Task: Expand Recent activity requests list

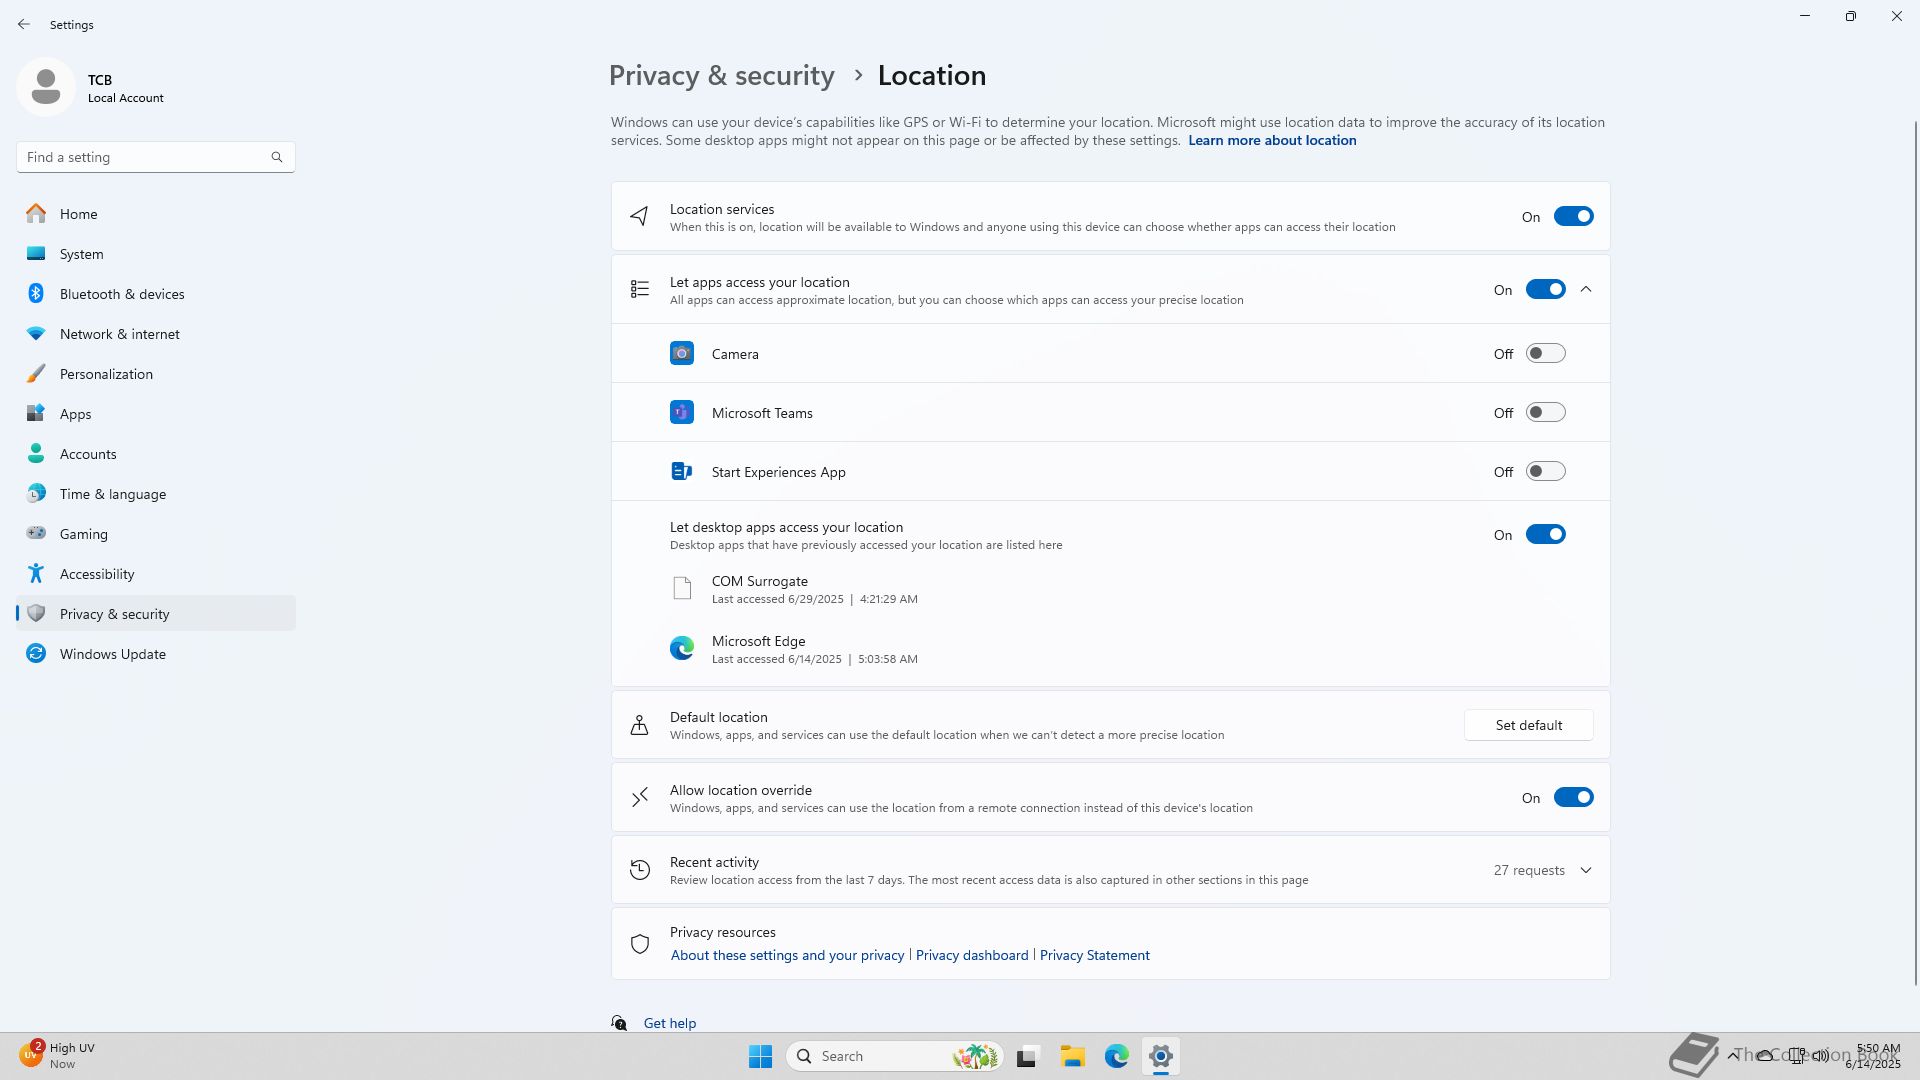Action: [1586, 871]
